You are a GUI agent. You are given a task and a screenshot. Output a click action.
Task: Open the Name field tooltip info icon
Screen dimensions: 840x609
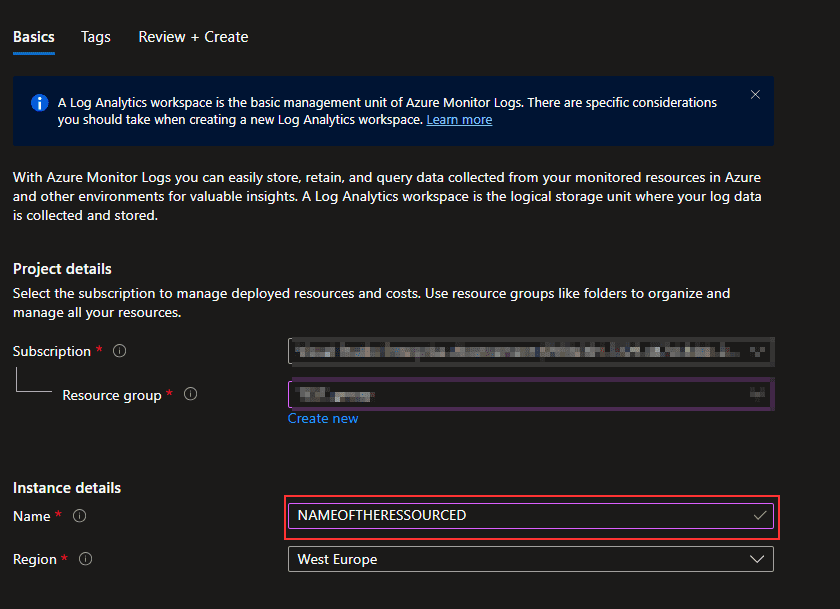point(80,516)
